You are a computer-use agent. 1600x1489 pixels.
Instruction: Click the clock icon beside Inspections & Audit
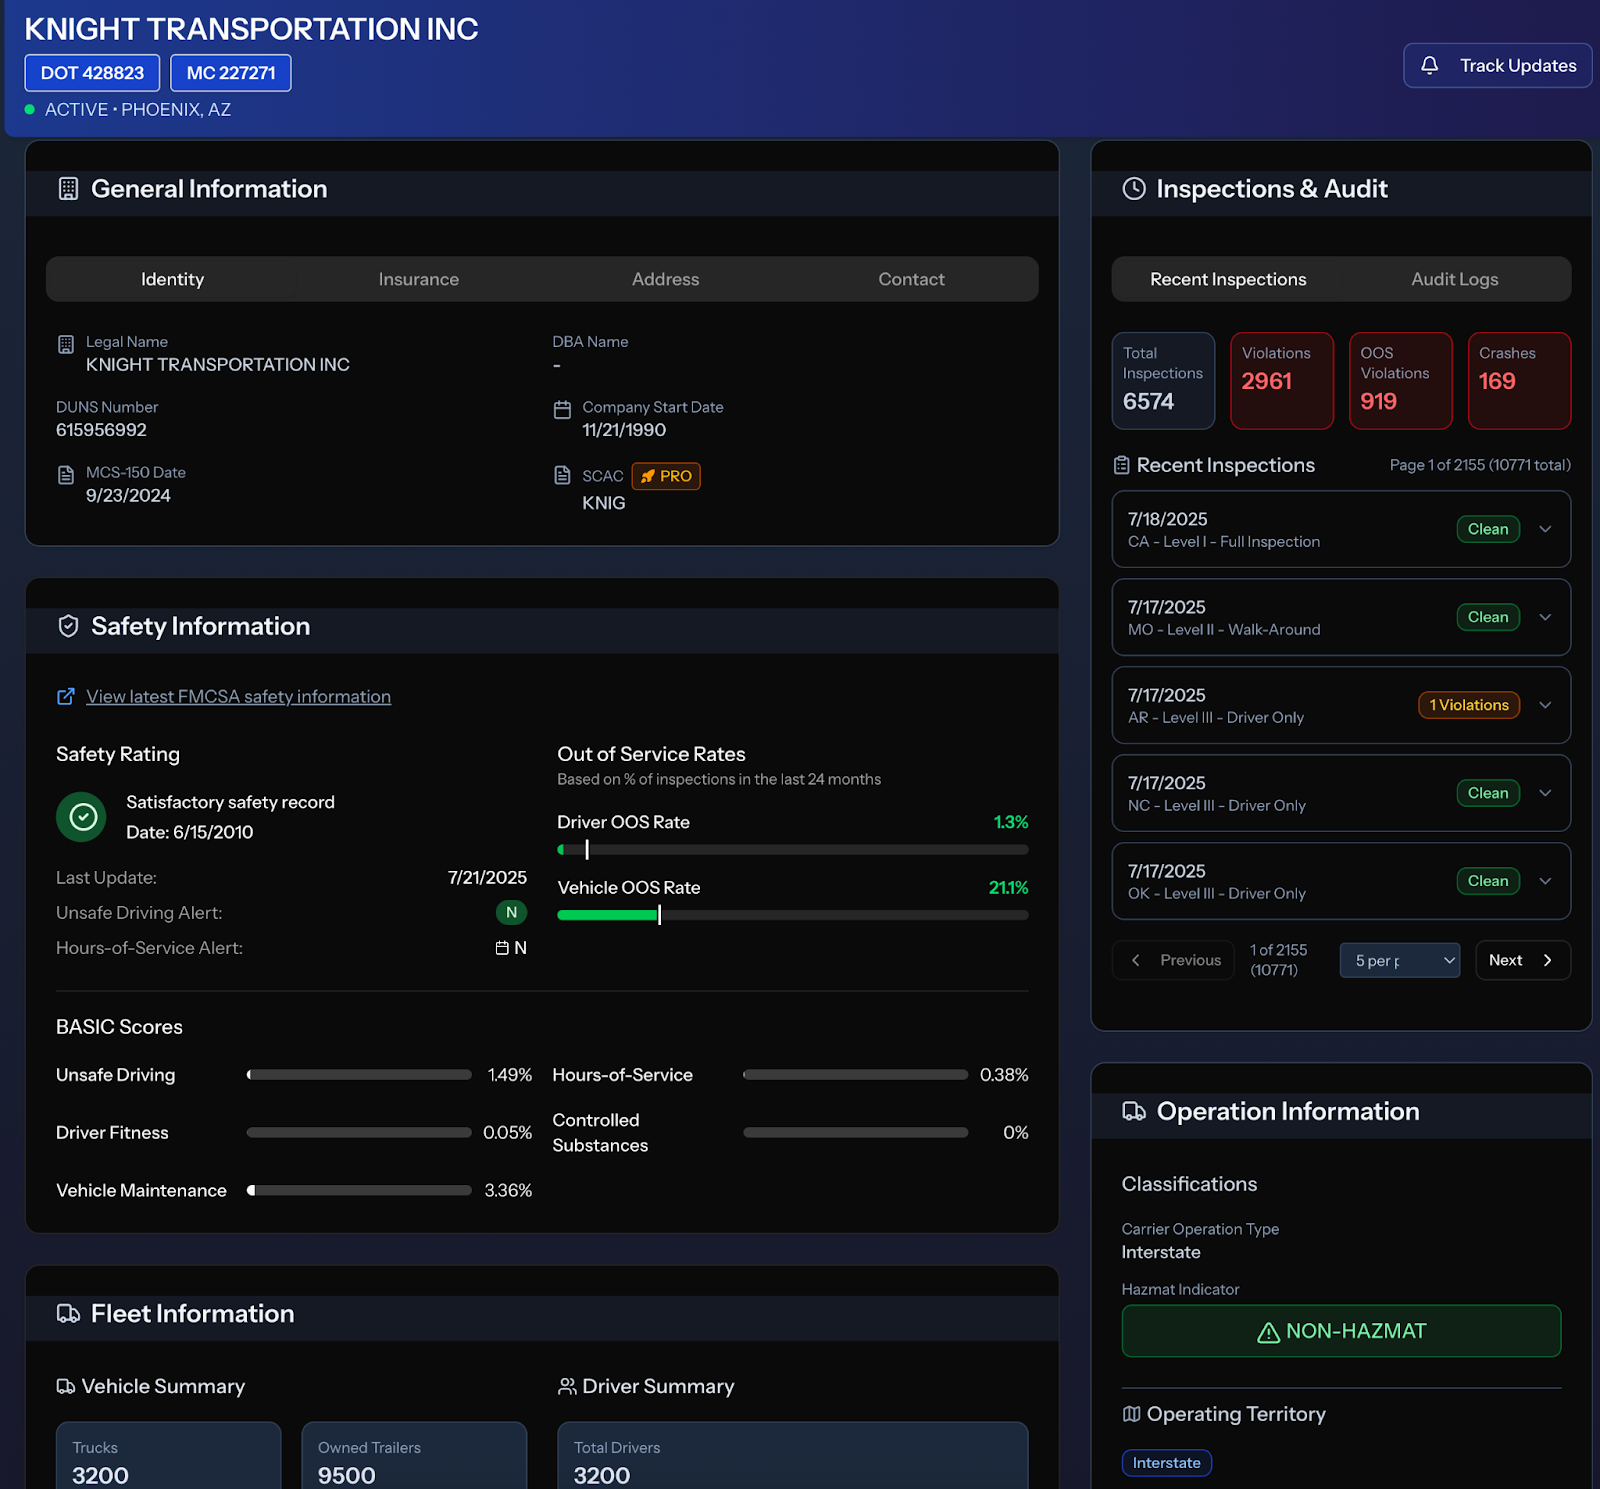coord(1134,189)
